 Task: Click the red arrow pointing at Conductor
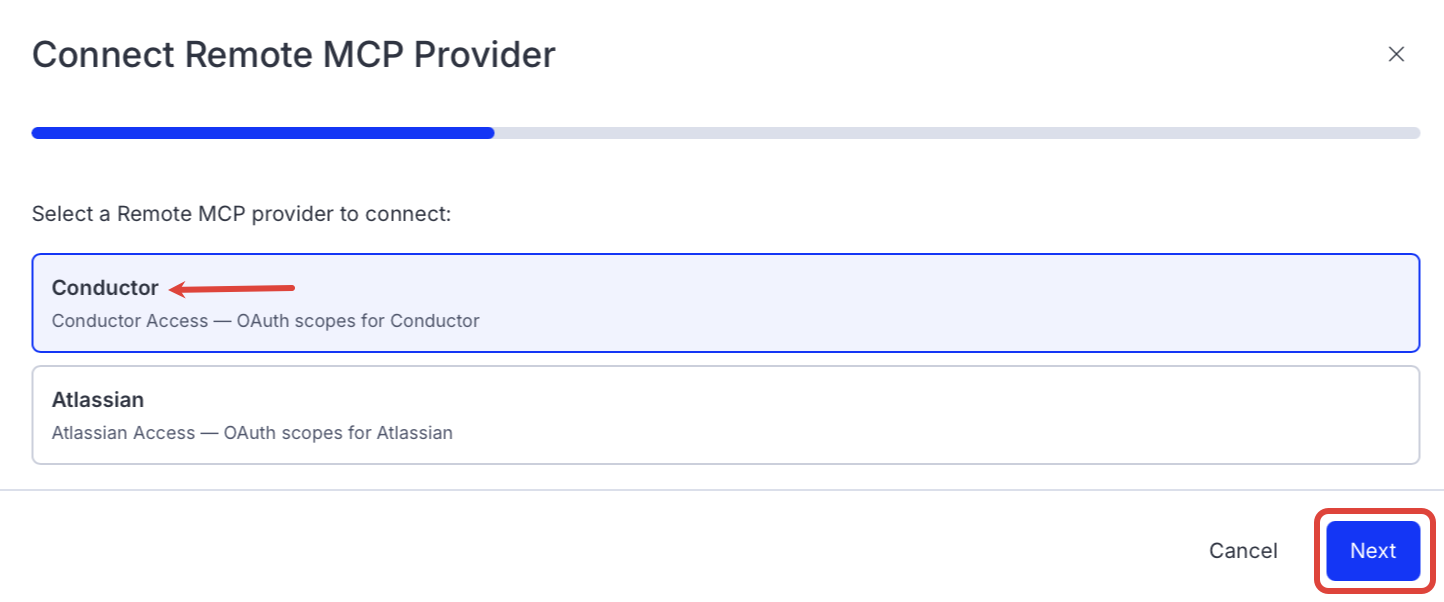[x=232, y=290]
